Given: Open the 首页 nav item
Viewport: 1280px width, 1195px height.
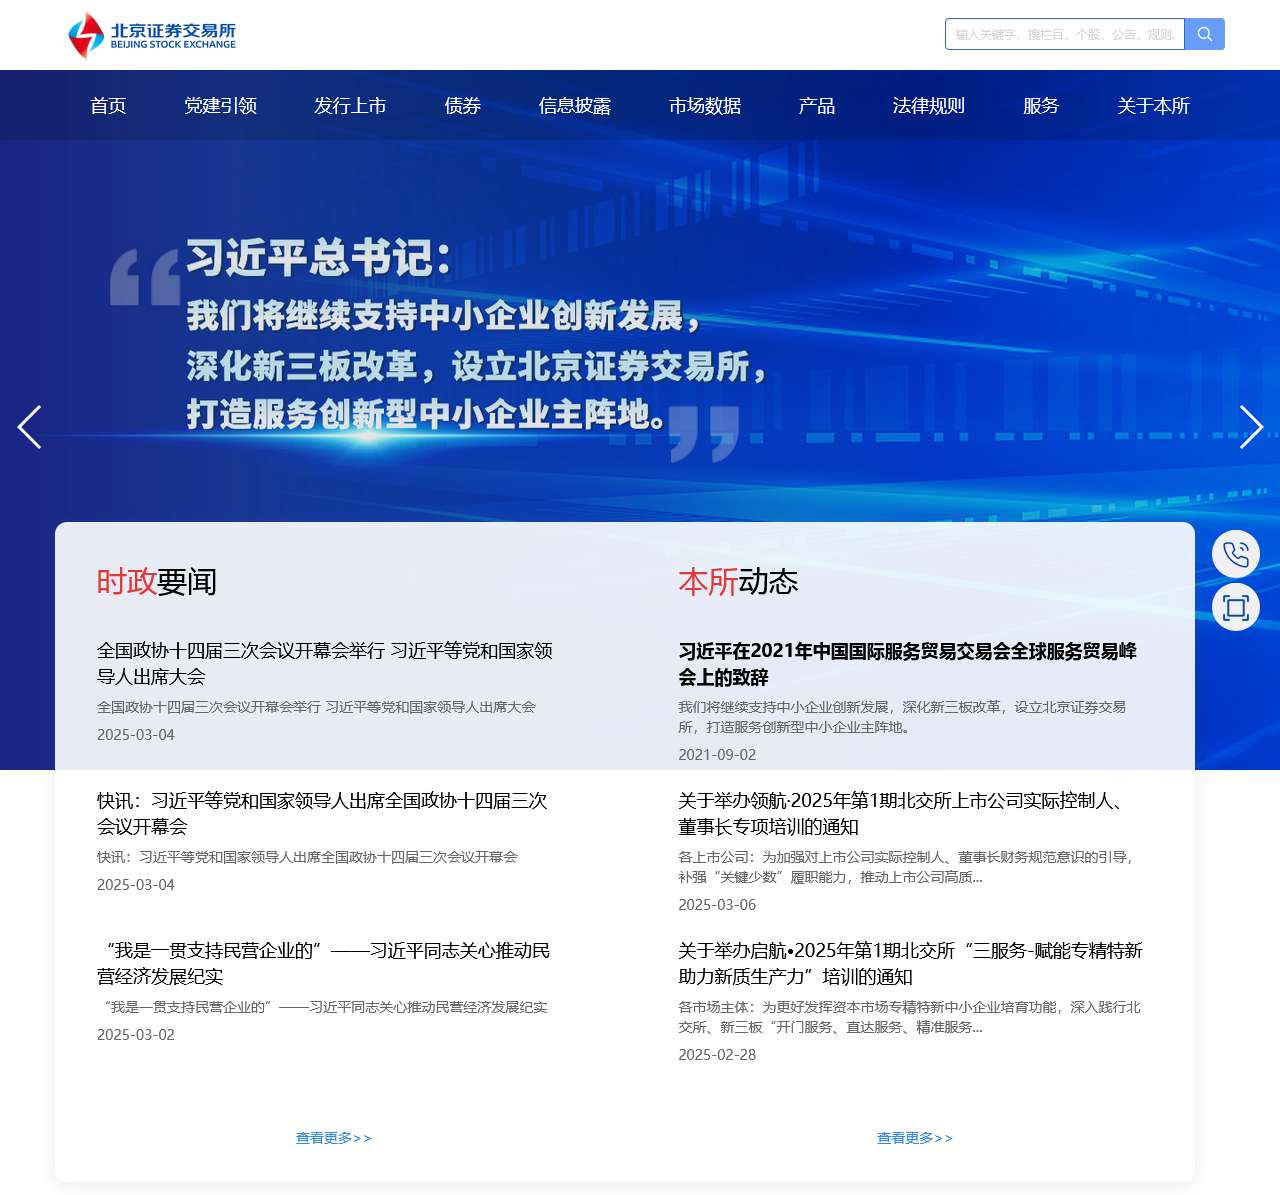Looking at the screenshot, I should [108, 106].
